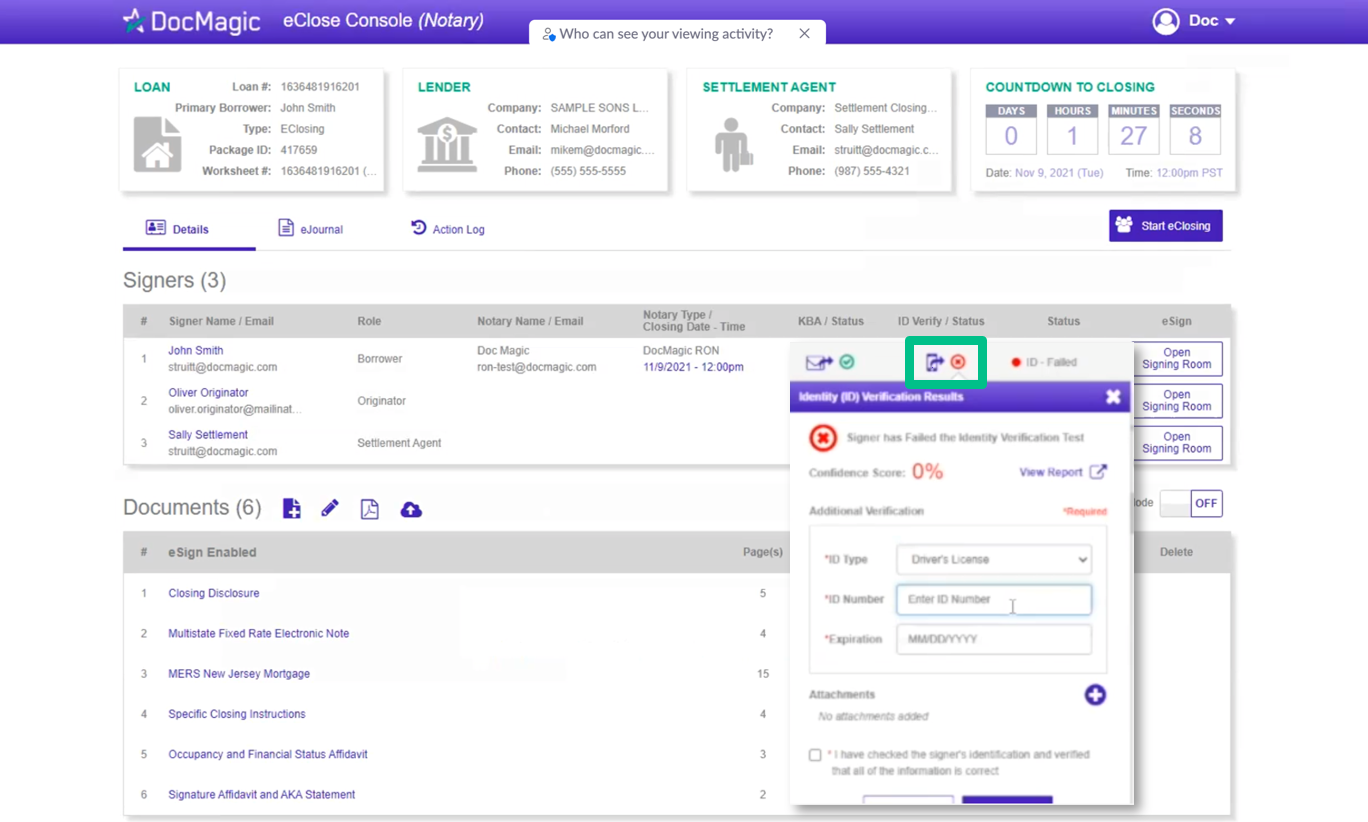This screenshot has width=1368, height=822.
Task: Click the PDF document icon
Action: point(370,509)
